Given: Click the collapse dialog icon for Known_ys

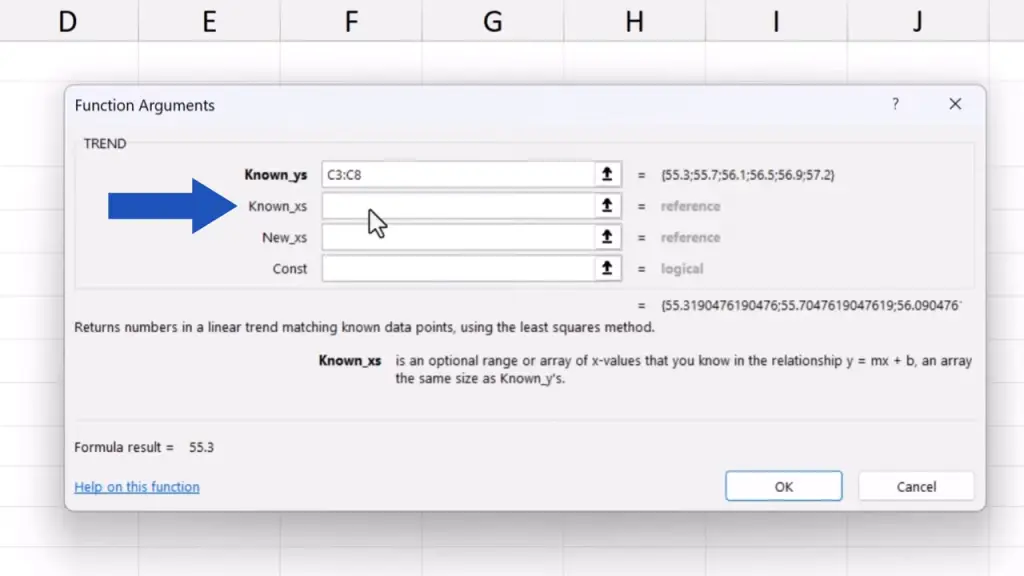Looking at the screenshot, I should click(x=606, y=175).
